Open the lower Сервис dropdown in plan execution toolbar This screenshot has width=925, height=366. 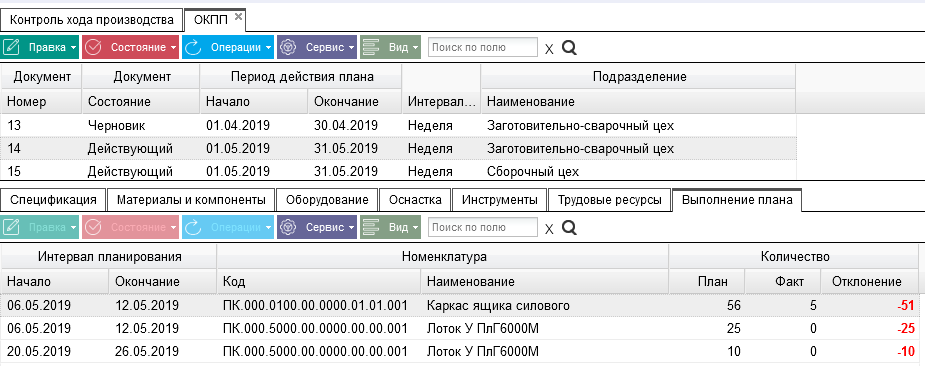click(x=317, y=227)
